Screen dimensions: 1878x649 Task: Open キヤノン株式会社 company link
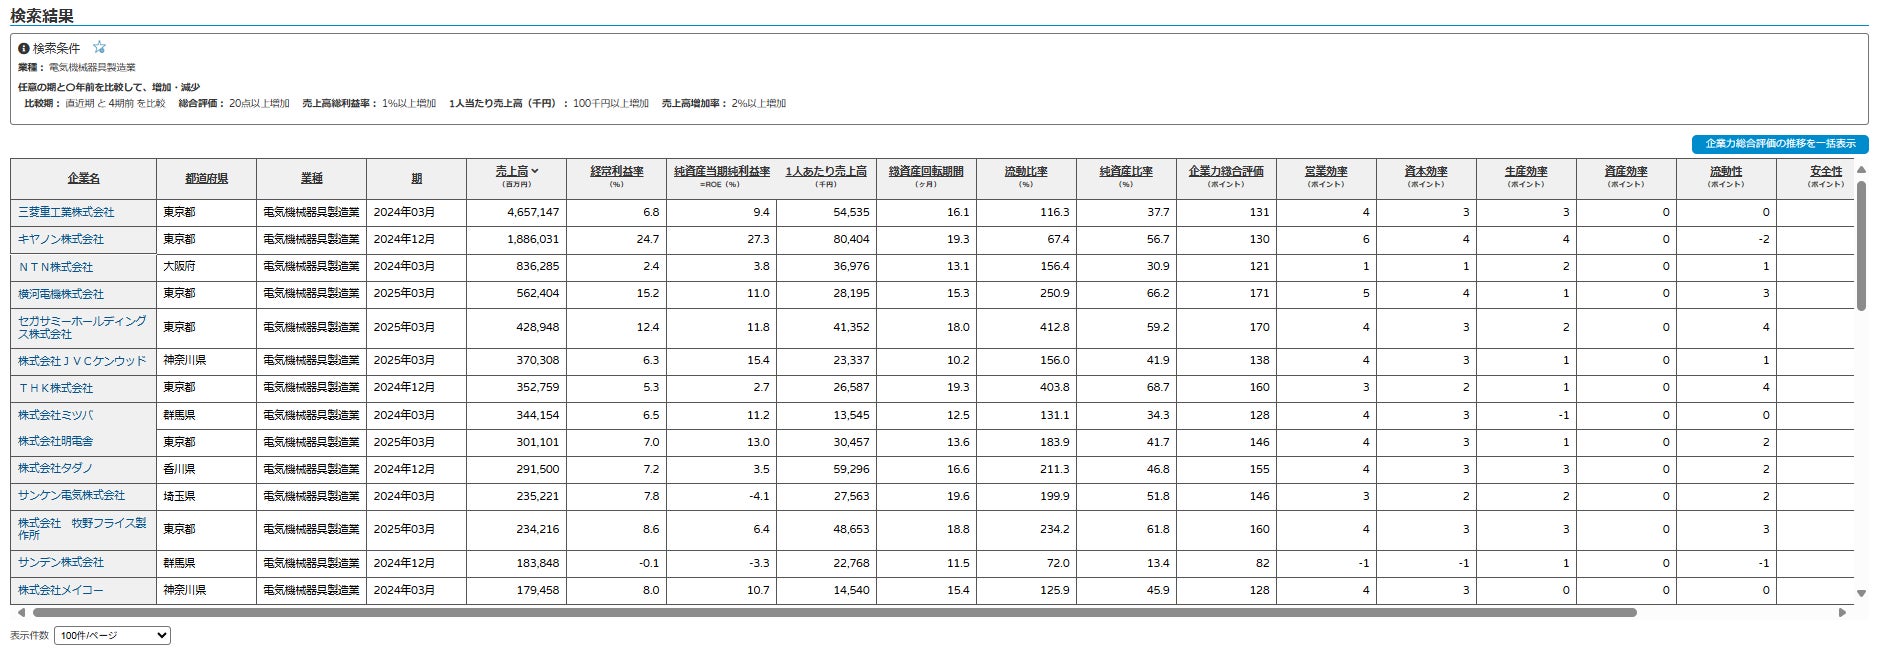[61, 239]
